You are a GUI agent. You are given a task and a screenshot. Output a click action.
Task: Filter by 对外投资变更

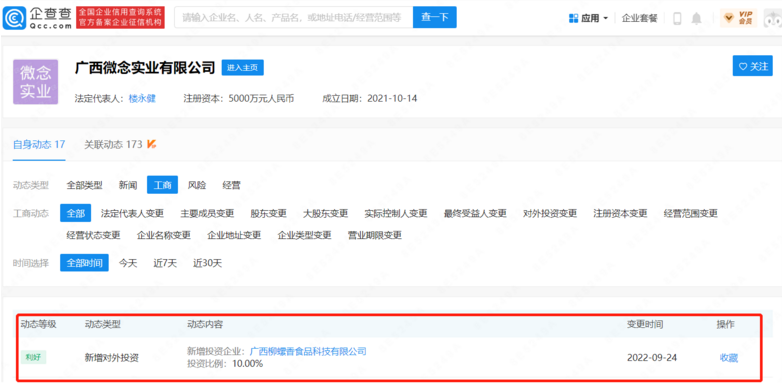coord(550,214)
